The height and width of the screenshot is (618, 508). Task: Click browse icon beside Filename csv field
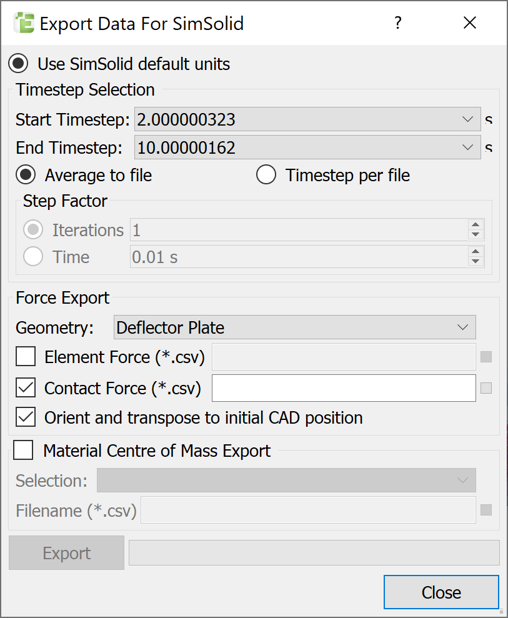[x=486, y=510]
